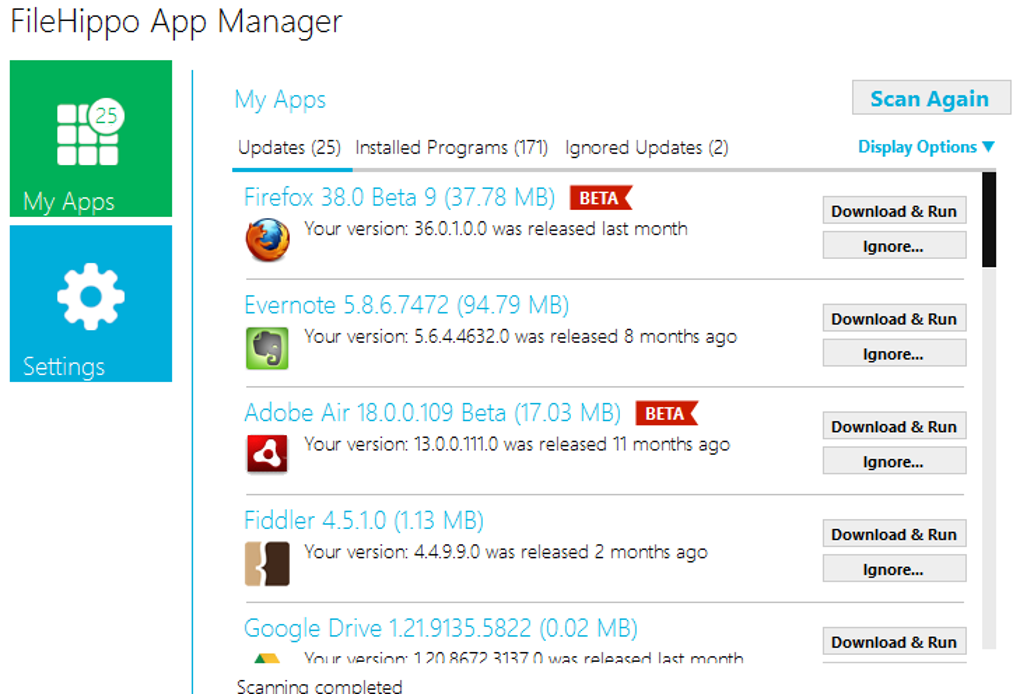Click the Fiddler app icon
The image size is (1020, 694).
[267, 563]
